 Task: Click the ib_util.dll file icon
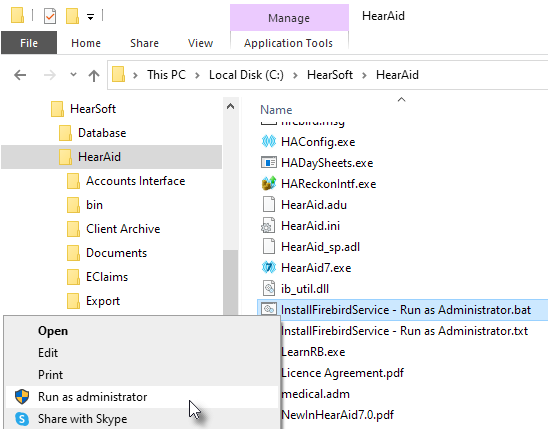pyautogui.click(x=269, y=289)
